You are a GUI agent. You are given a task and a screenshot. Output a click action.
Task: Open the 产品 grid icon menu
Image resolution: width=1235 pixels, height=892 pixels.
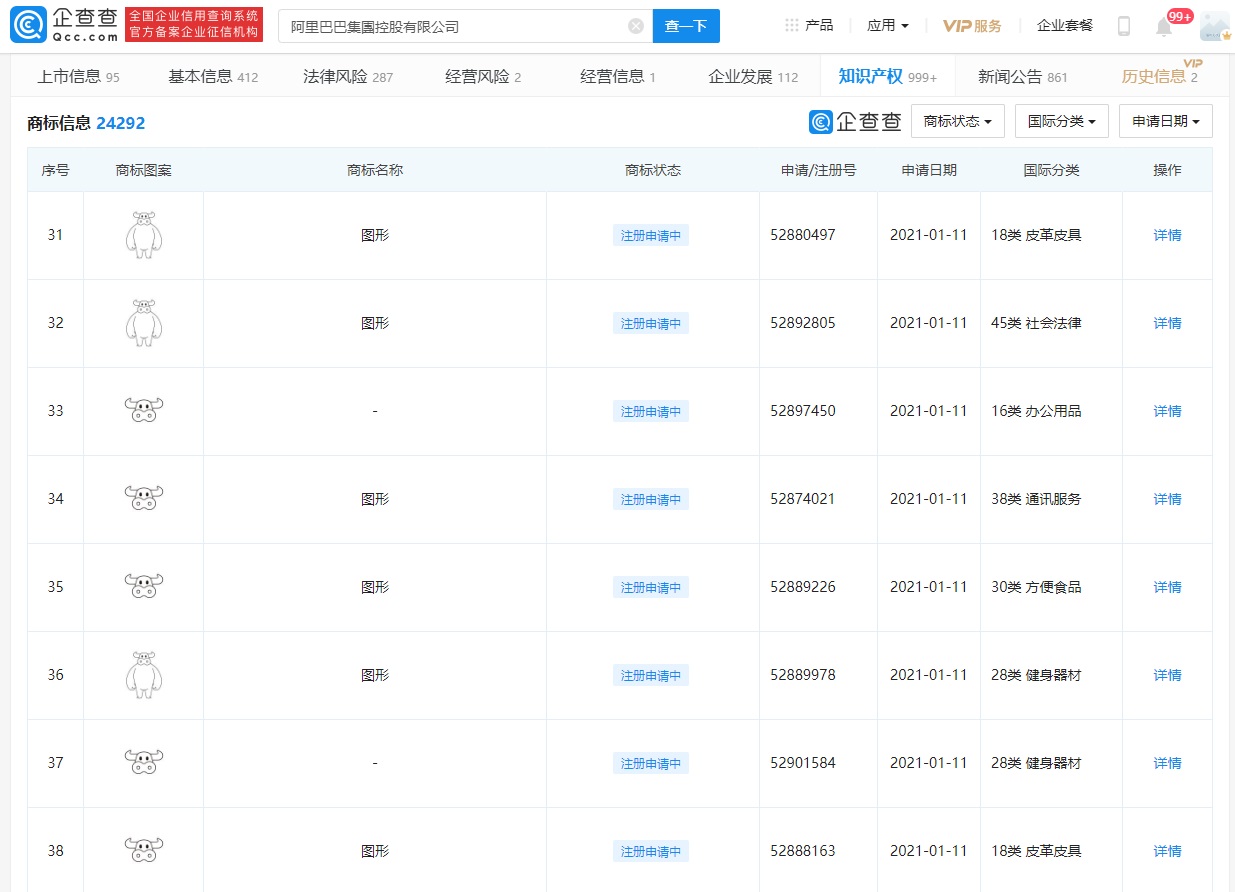tap(809, 25)
